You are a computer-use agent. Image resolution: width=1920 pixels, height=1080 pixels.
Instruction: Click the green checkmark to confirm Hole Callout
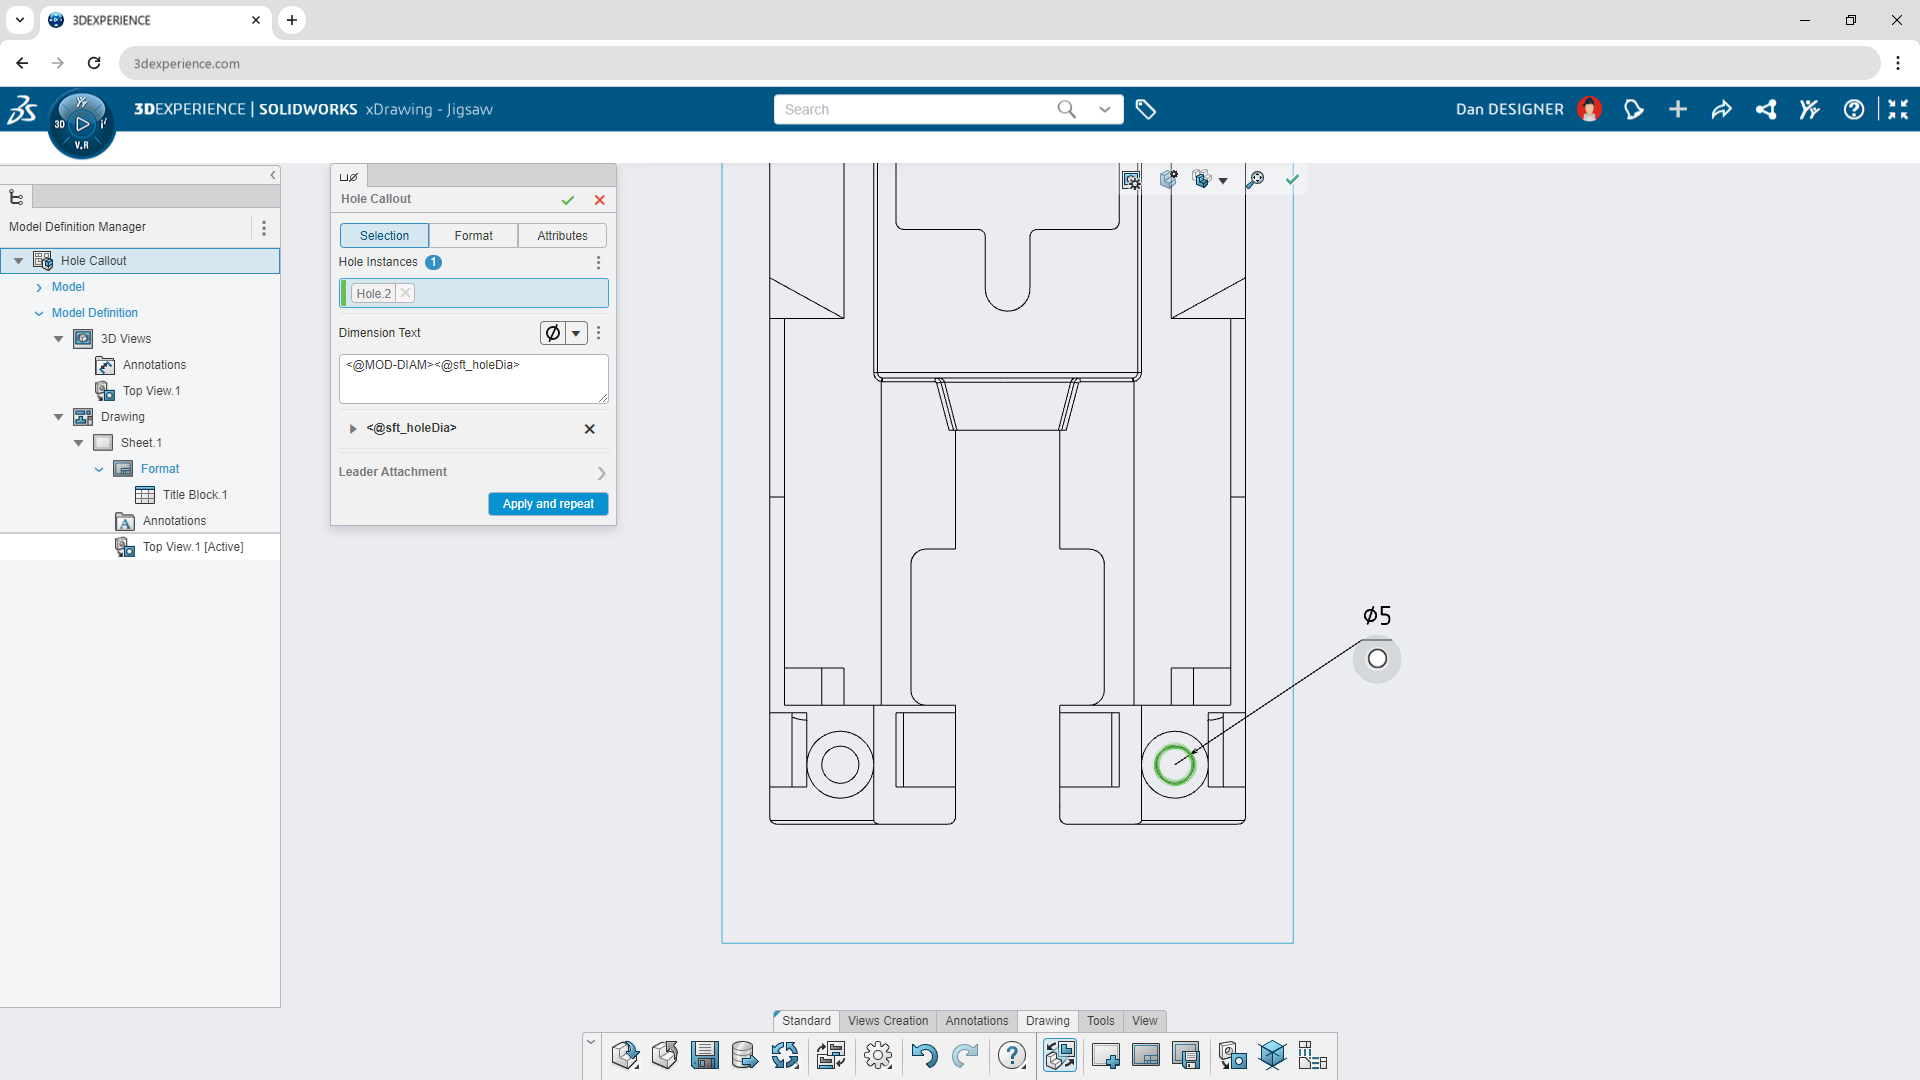point(567,199)
